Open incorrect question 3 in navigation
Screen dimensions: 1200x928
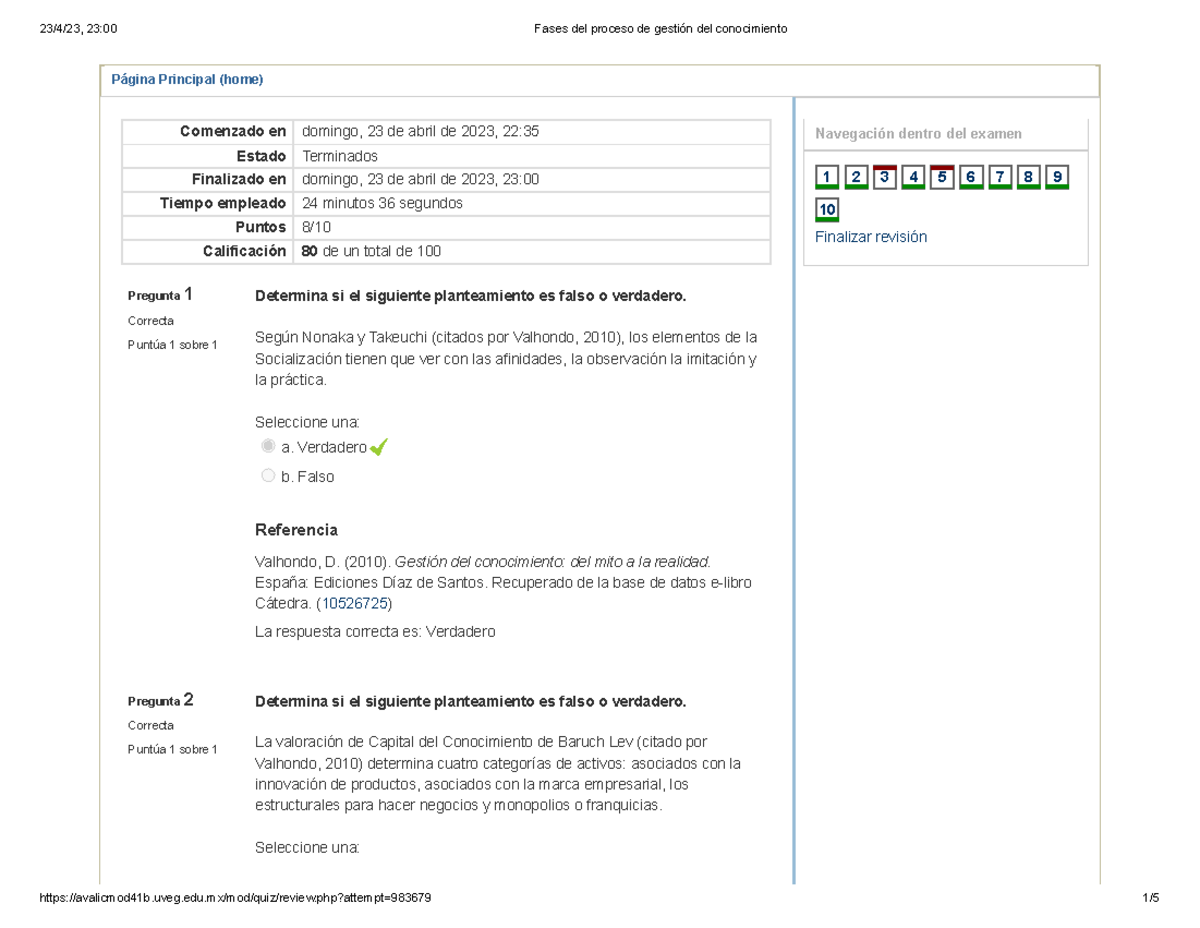pos(885,178)
